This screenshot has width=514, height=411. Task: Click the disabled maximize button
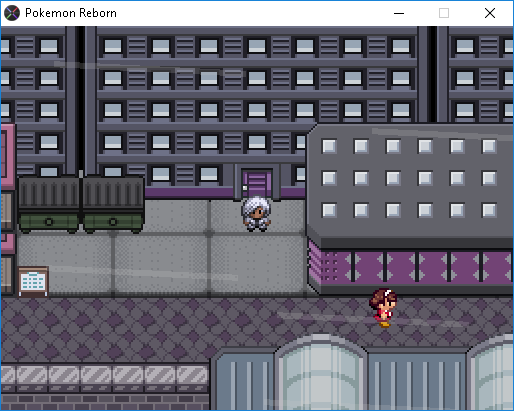(x=444, y=13)
